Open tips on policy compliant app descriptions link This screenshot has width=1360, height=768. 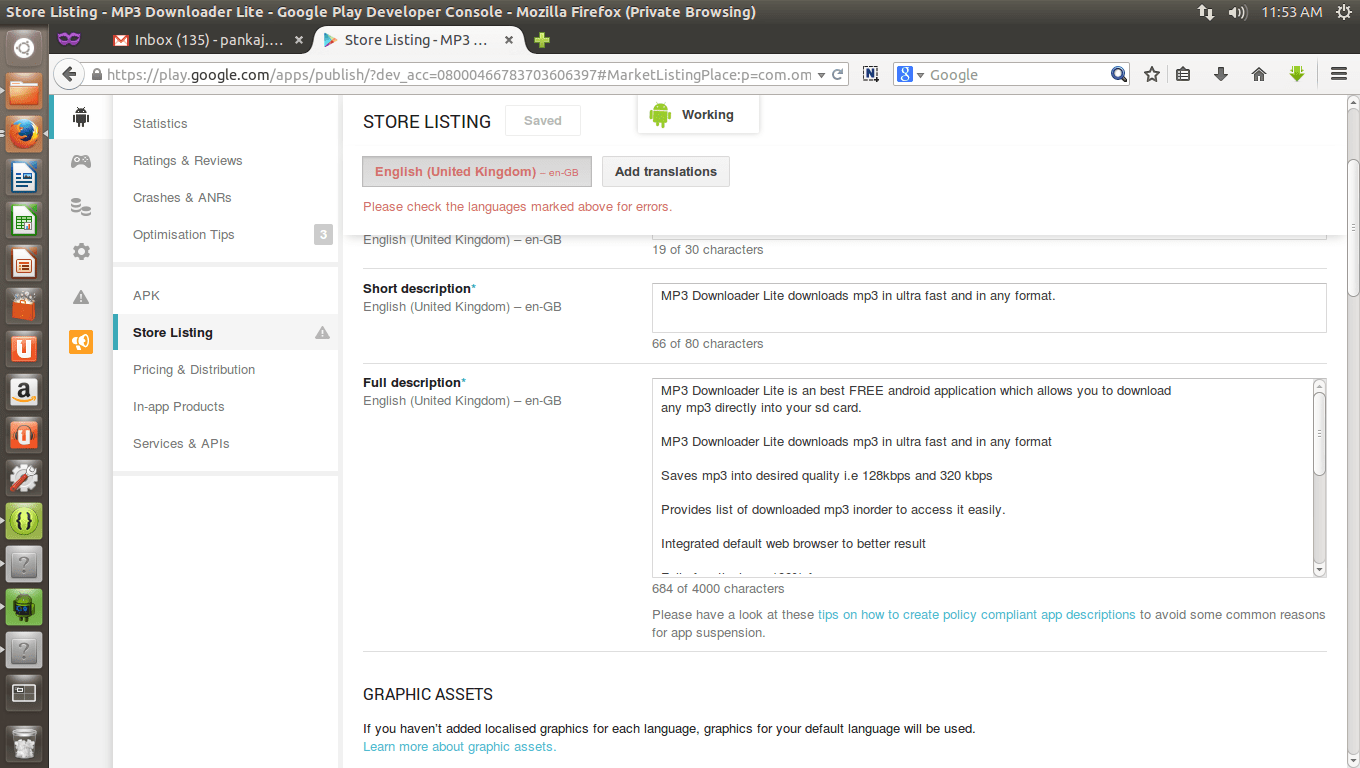[x=977, y=615]
